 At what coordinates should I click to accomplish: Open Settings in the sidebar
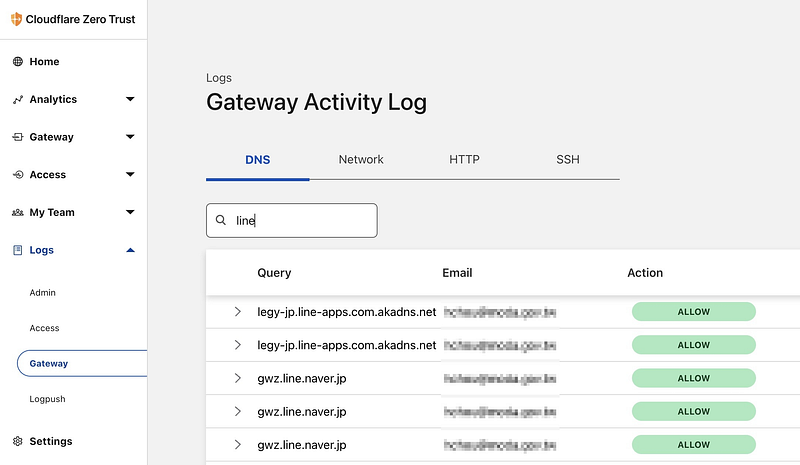click(51, 441)
